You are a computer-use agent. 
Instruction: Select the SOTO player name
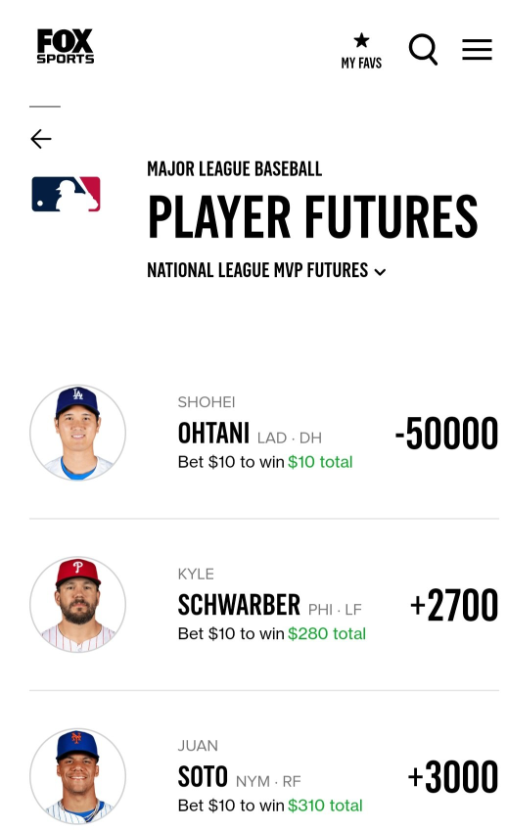(203, 777)
